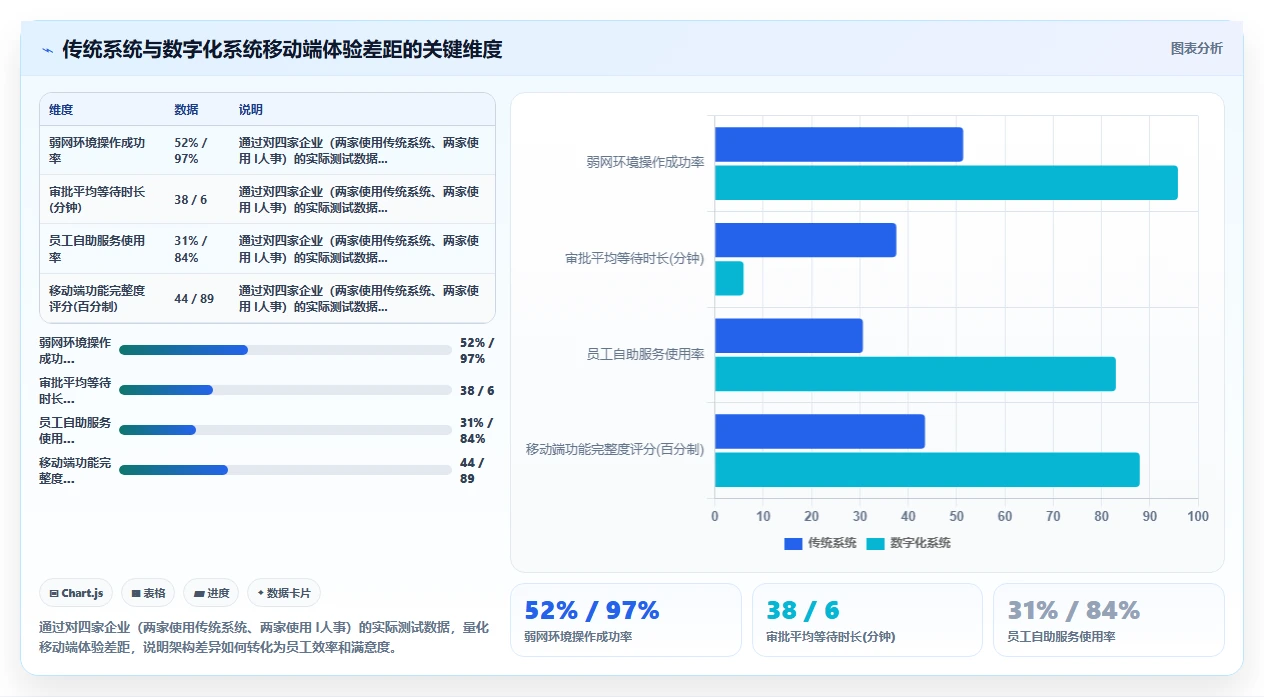Click the 38 / 6 data card
This screenshot has height=697, width=1264.
click(x=867, y=620)
